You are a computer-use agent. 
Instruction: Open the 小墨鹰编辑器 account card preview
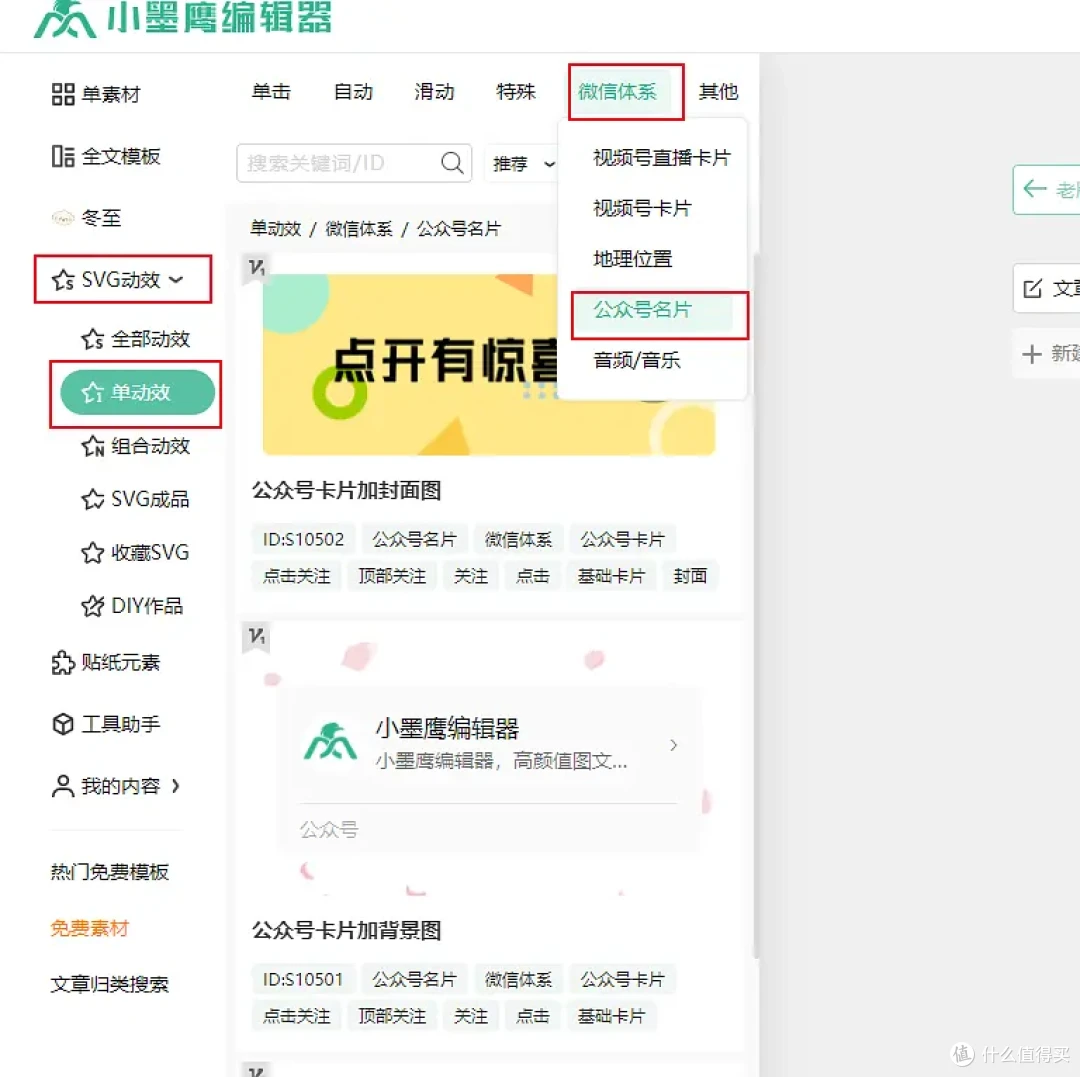point(489,769)
